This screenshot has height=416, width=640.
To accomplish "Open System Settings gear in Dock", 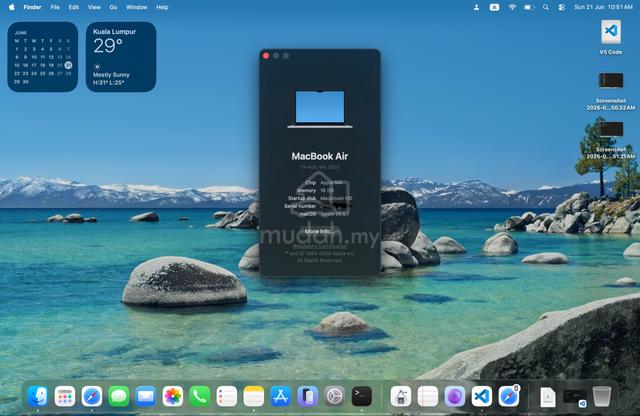I will pos(334,396).
